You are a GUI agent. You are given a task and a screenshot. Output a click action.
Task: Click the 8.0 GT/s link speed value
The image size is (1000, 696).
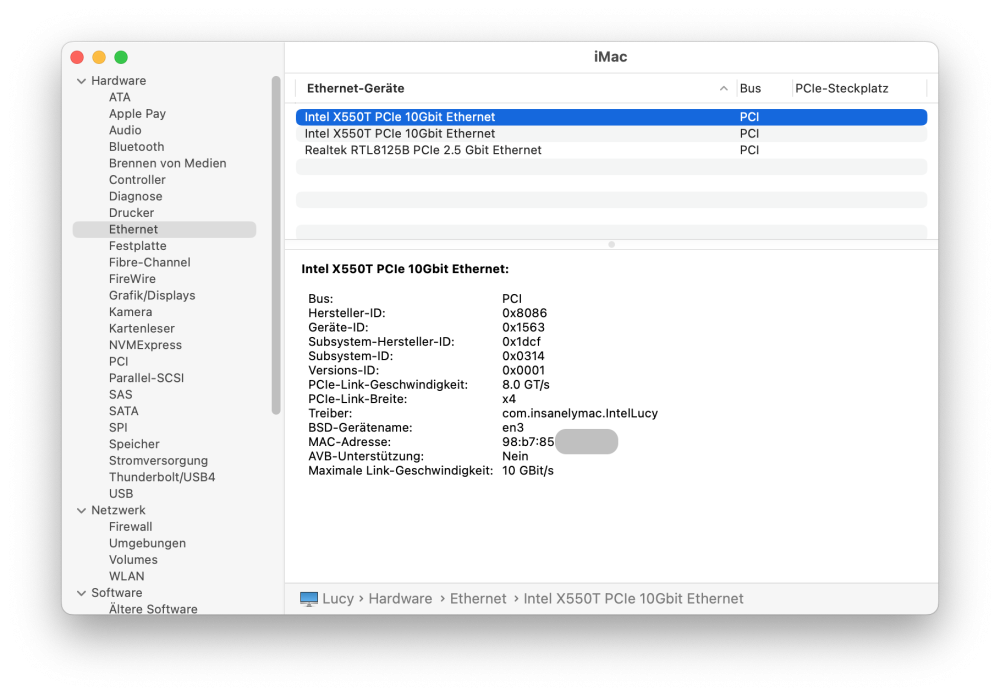526,385
